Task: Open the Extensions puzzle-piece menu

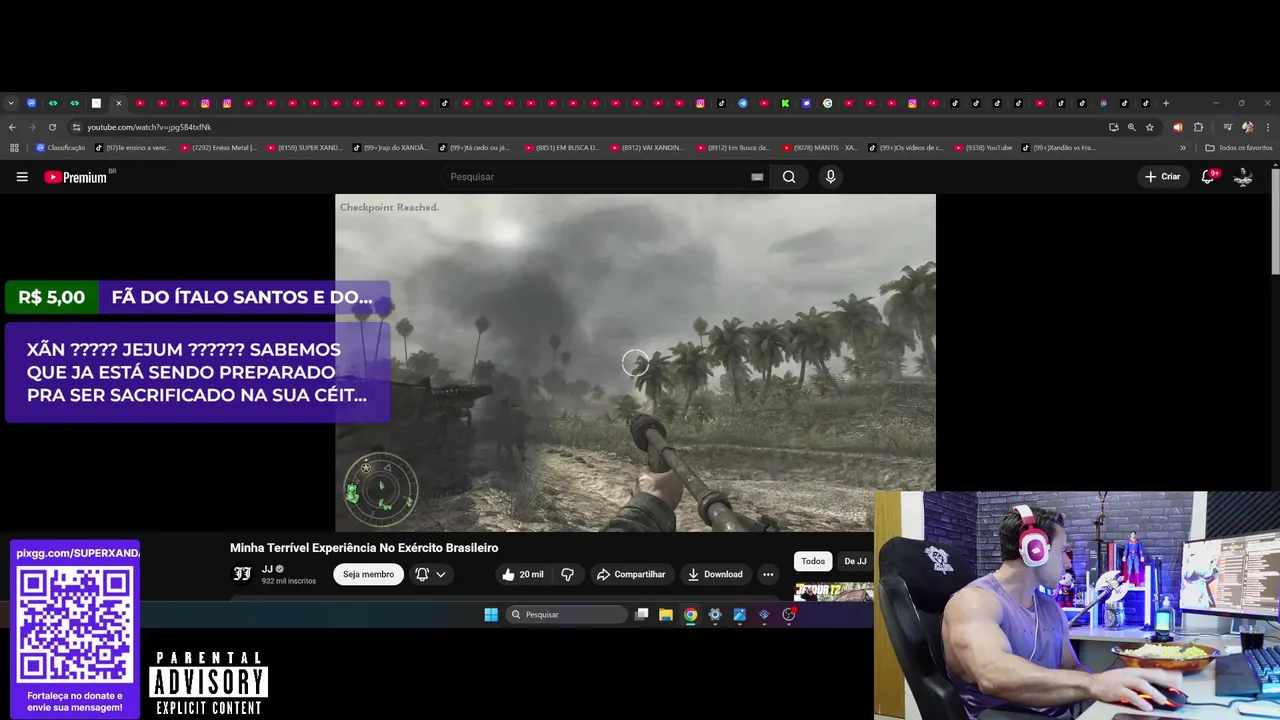Action: pyautogui.click(x=1198, y=127)
